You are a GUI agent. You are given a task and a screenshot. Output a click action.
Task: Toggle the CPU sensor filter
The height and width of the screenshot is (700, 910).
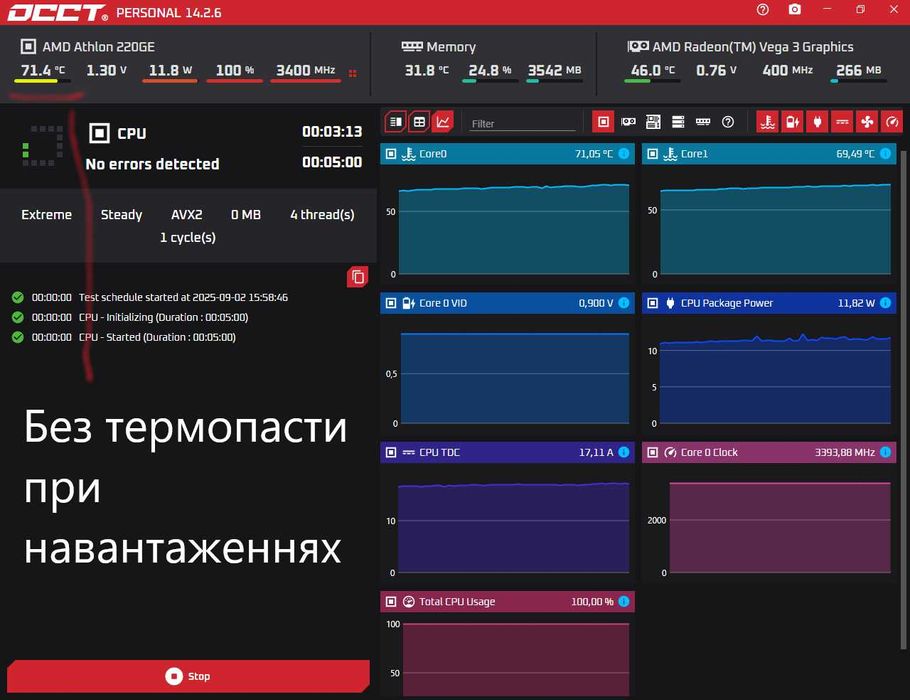603,122
